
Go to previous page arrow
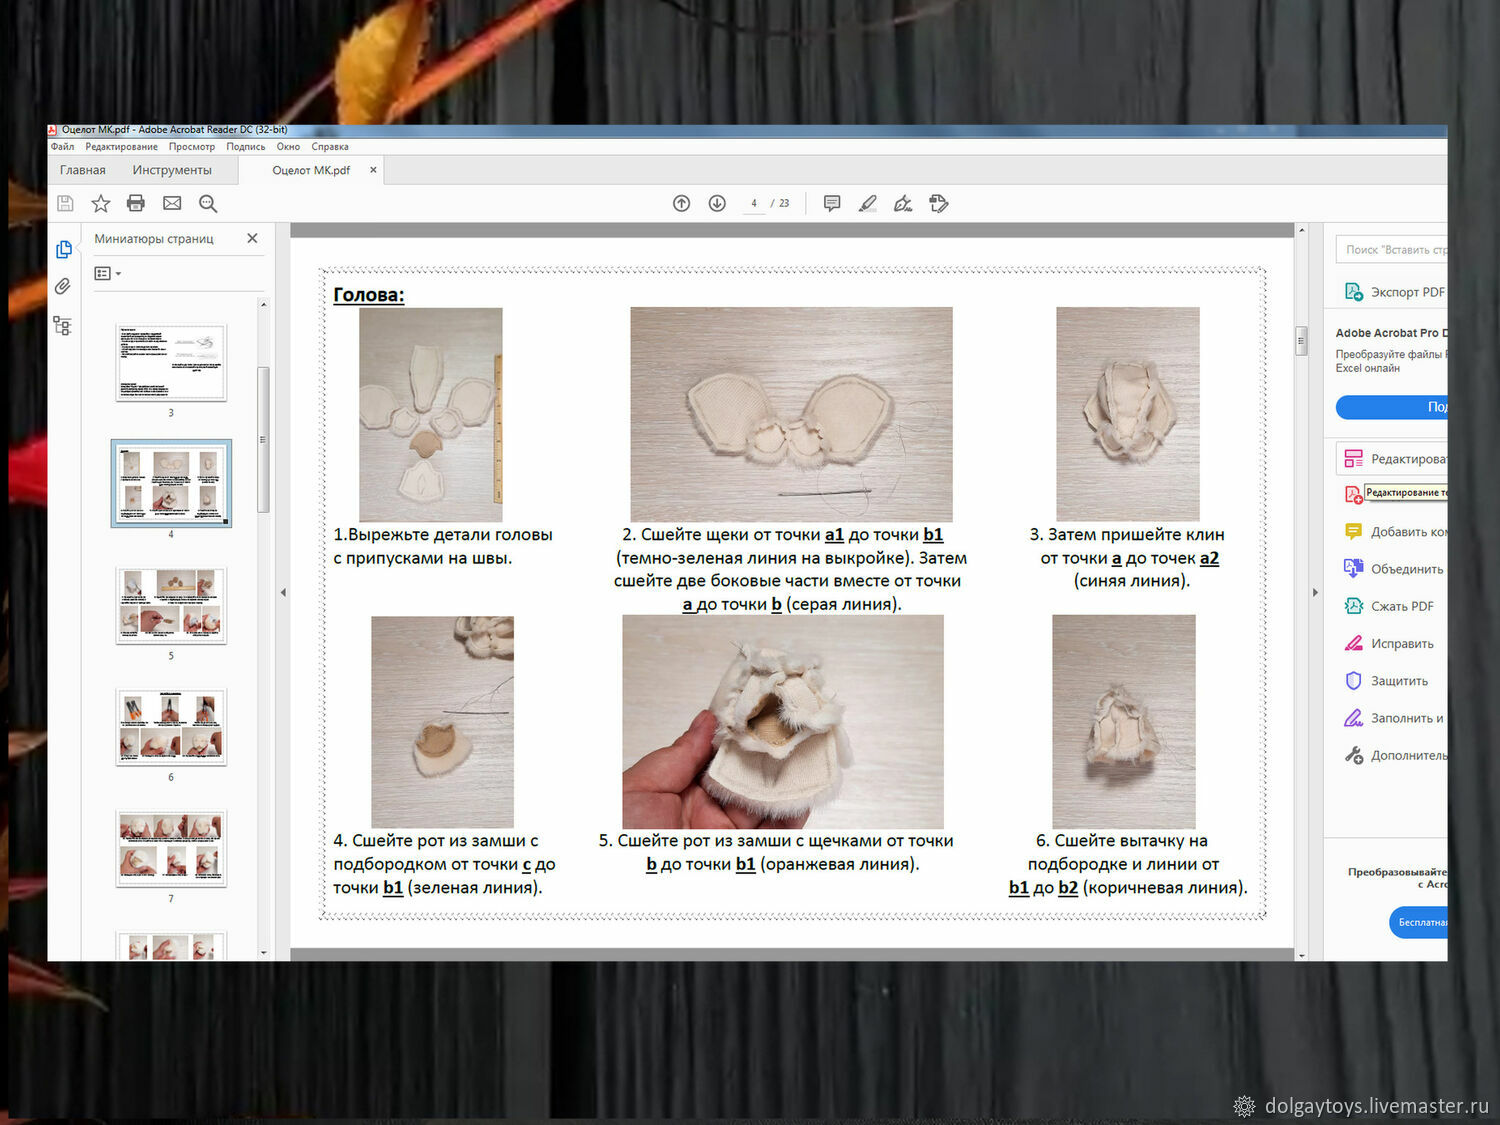tap(682, 204)
